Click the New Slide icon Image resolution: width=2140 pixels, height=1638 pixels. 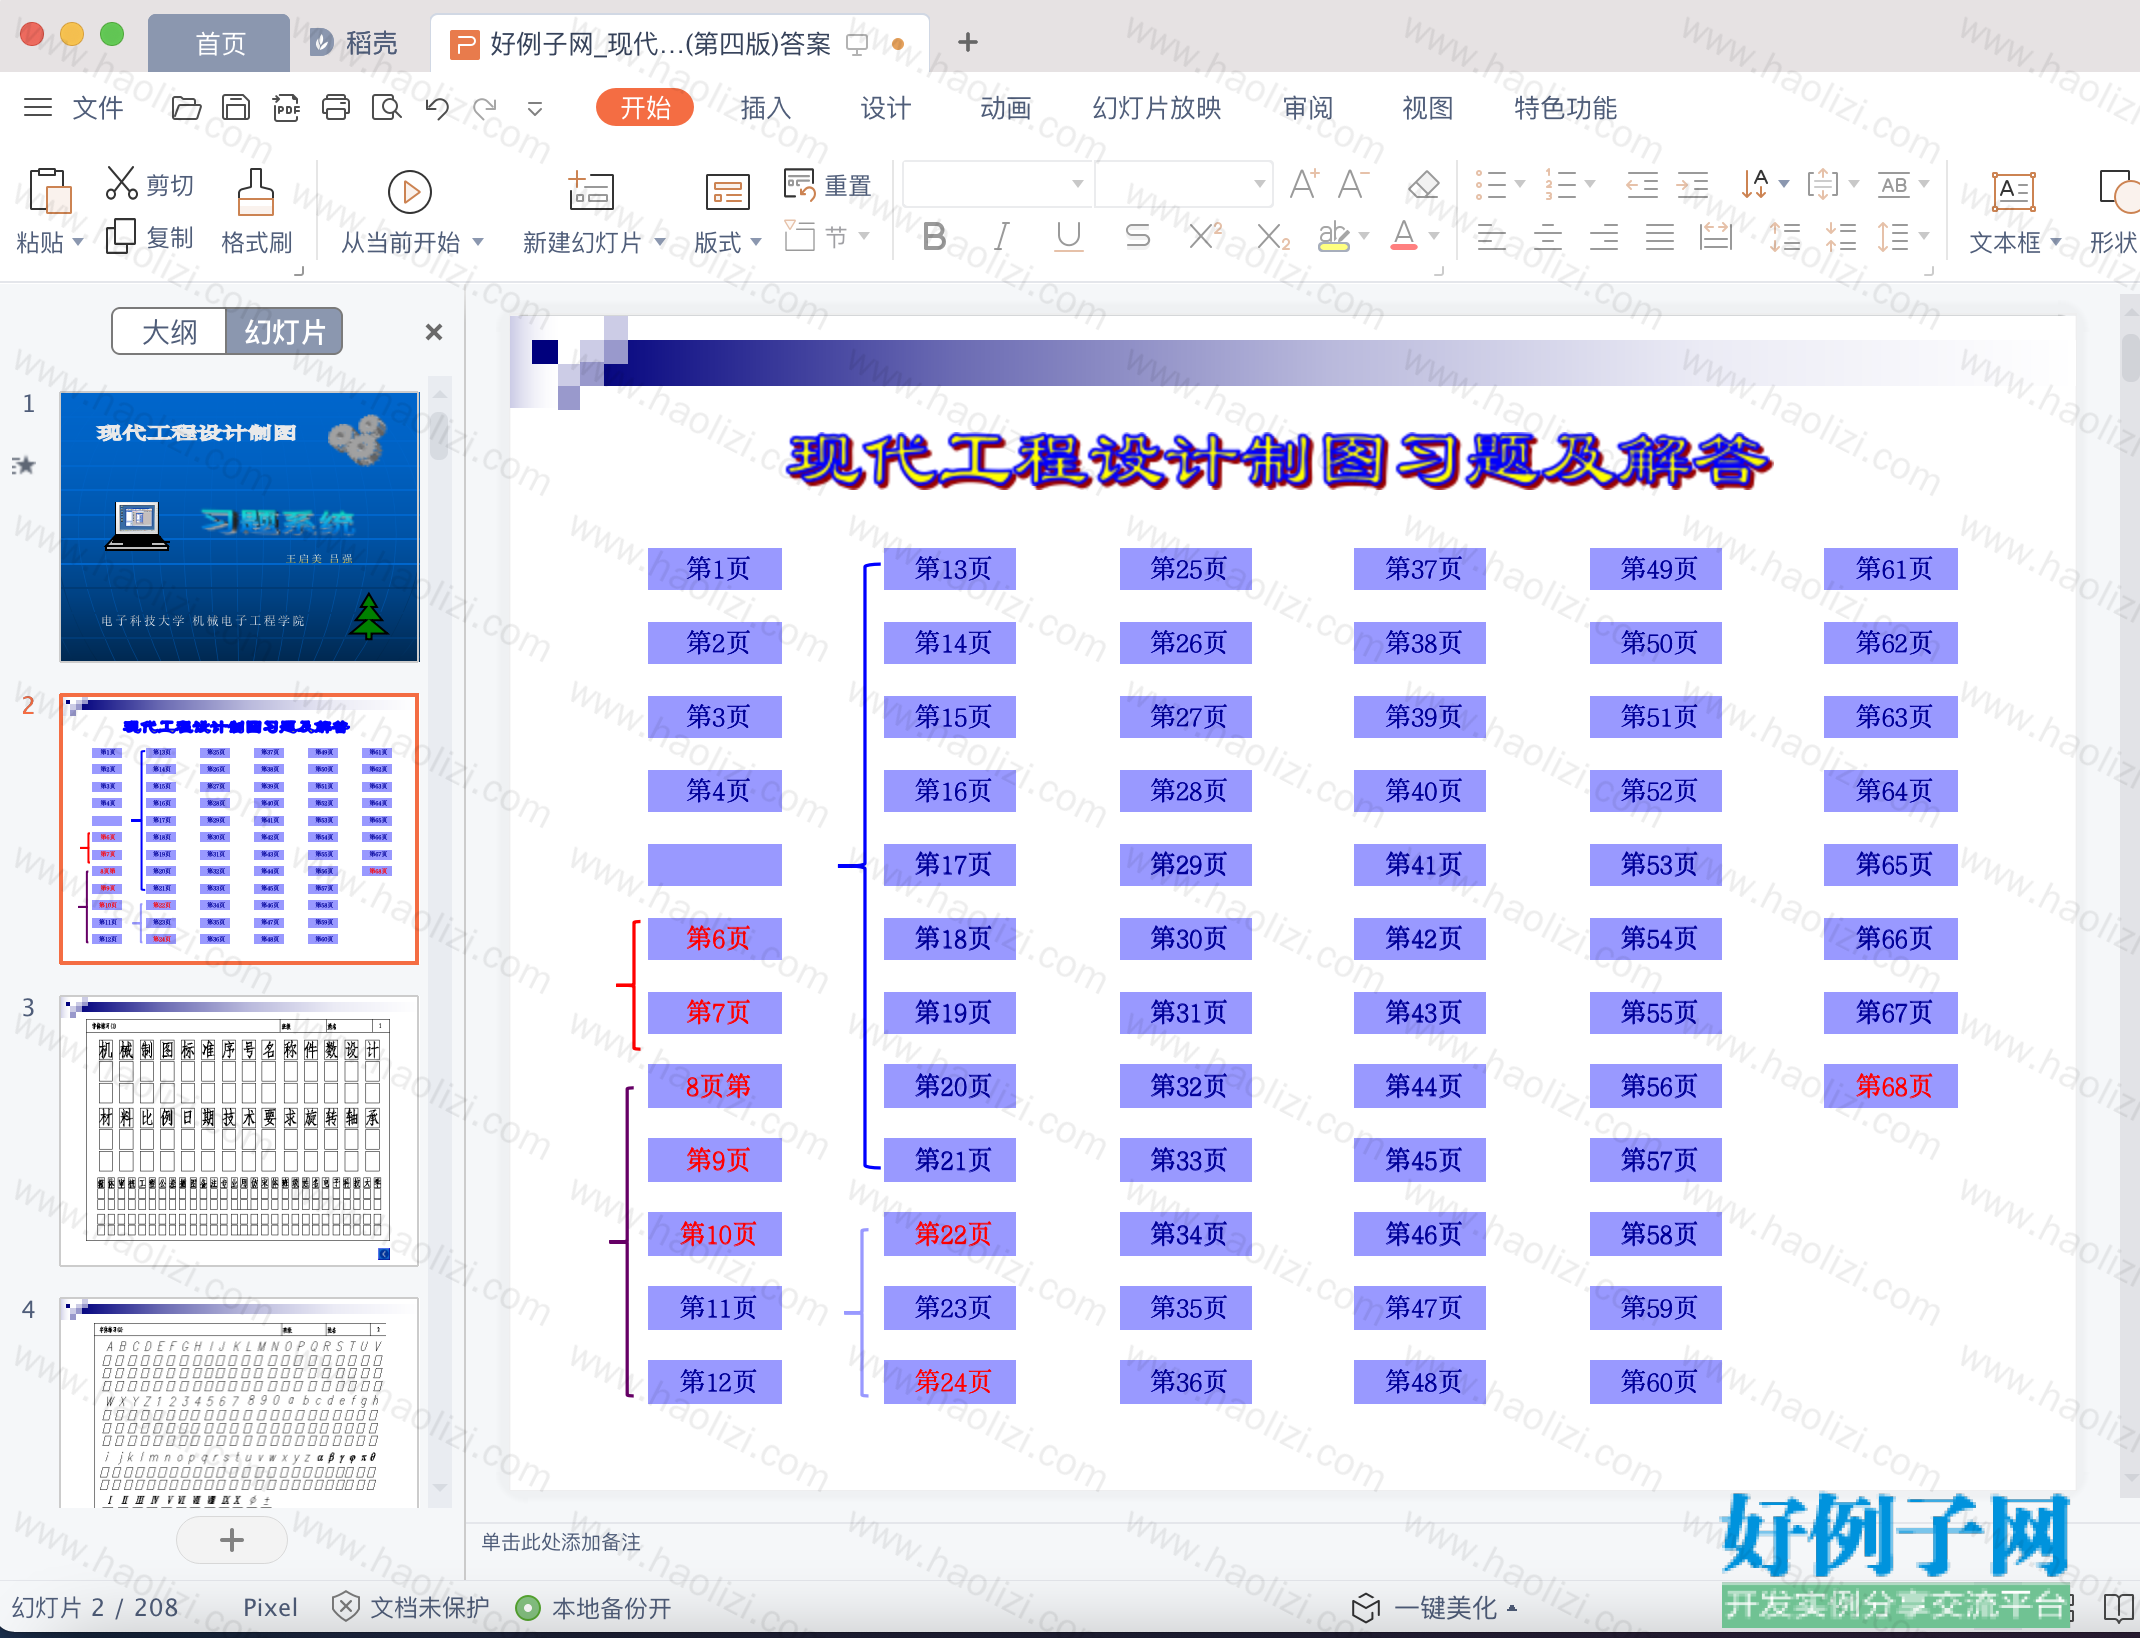click(x=591, y=190)
